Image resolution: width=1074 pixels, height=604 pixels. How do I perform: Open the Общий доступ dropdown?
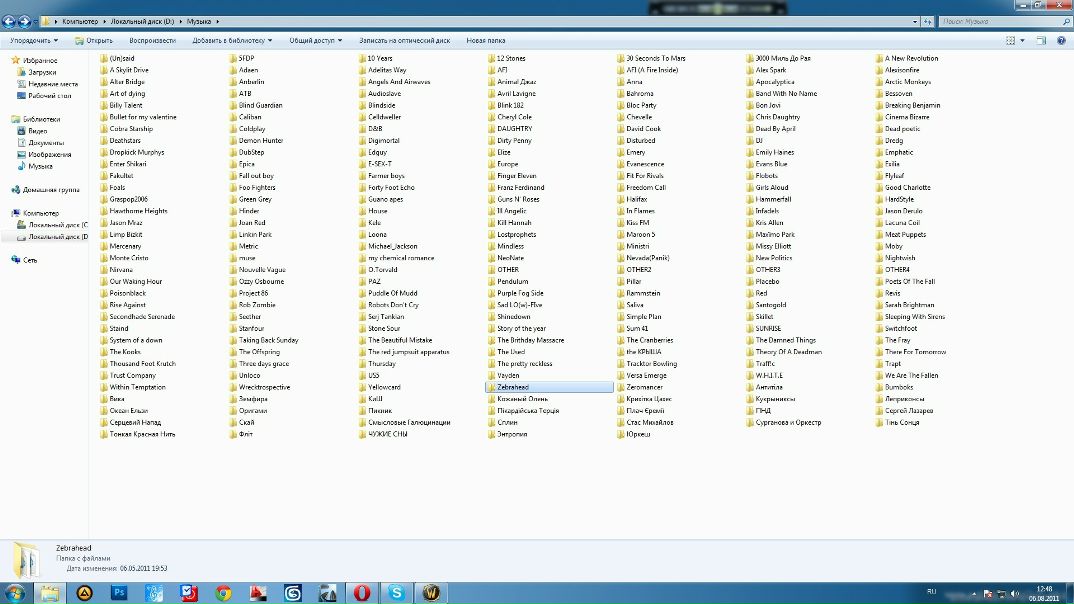(x=315, y=40)
